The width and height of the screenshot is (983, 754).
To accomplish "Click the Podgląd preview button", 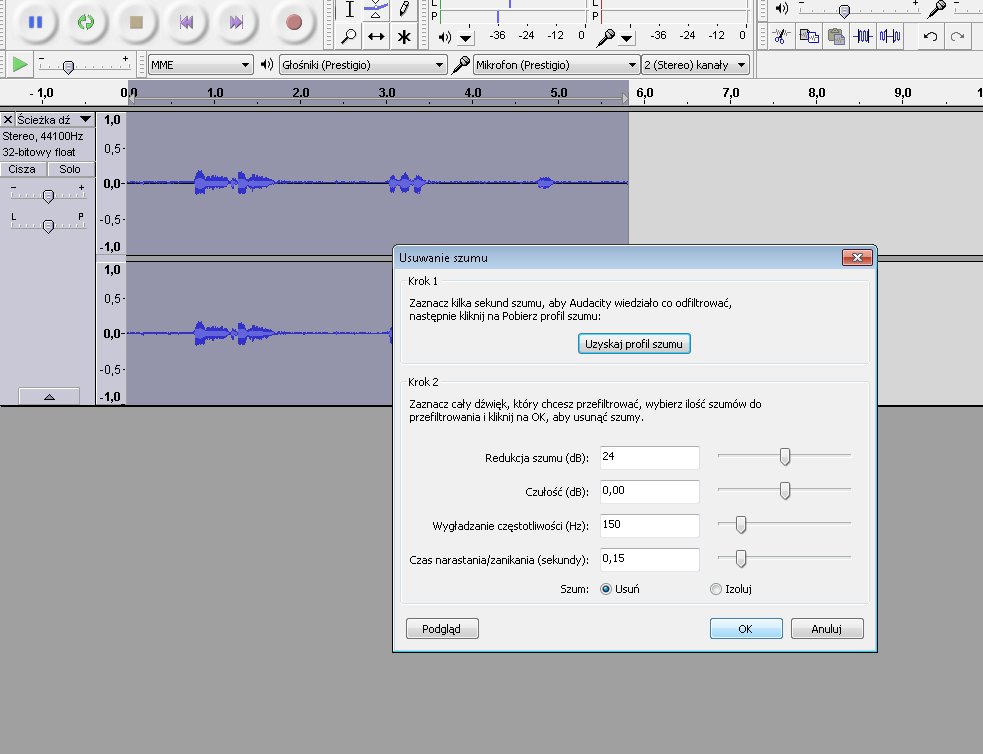I will 442,629.
